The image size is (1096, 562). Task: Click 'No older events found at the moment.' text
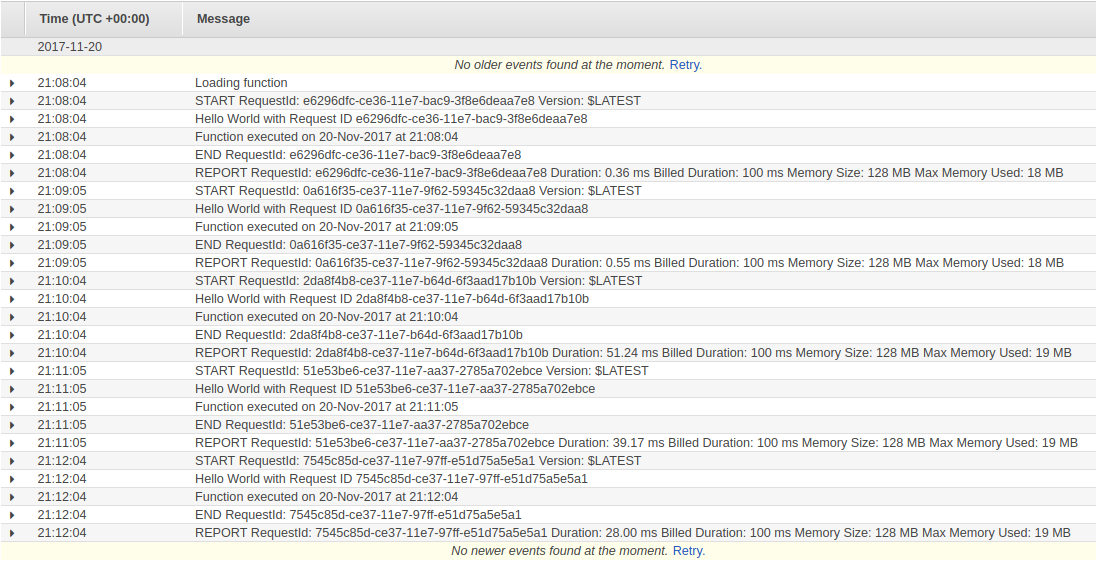pos(559,65)
